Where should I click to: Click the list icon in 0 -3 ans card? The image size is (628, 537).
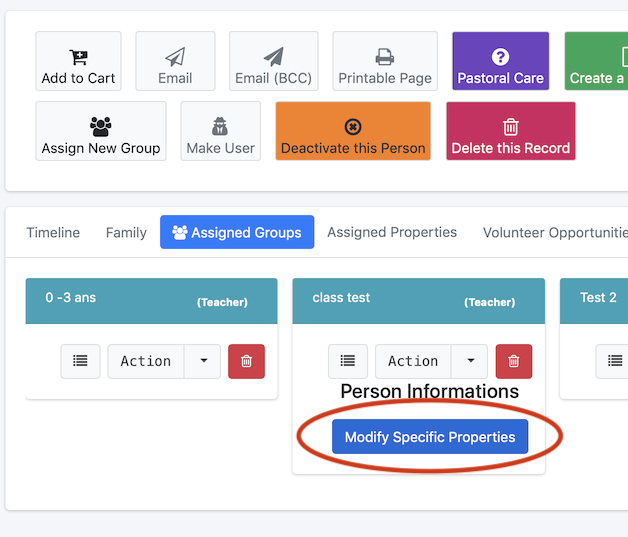coord(81,361)
